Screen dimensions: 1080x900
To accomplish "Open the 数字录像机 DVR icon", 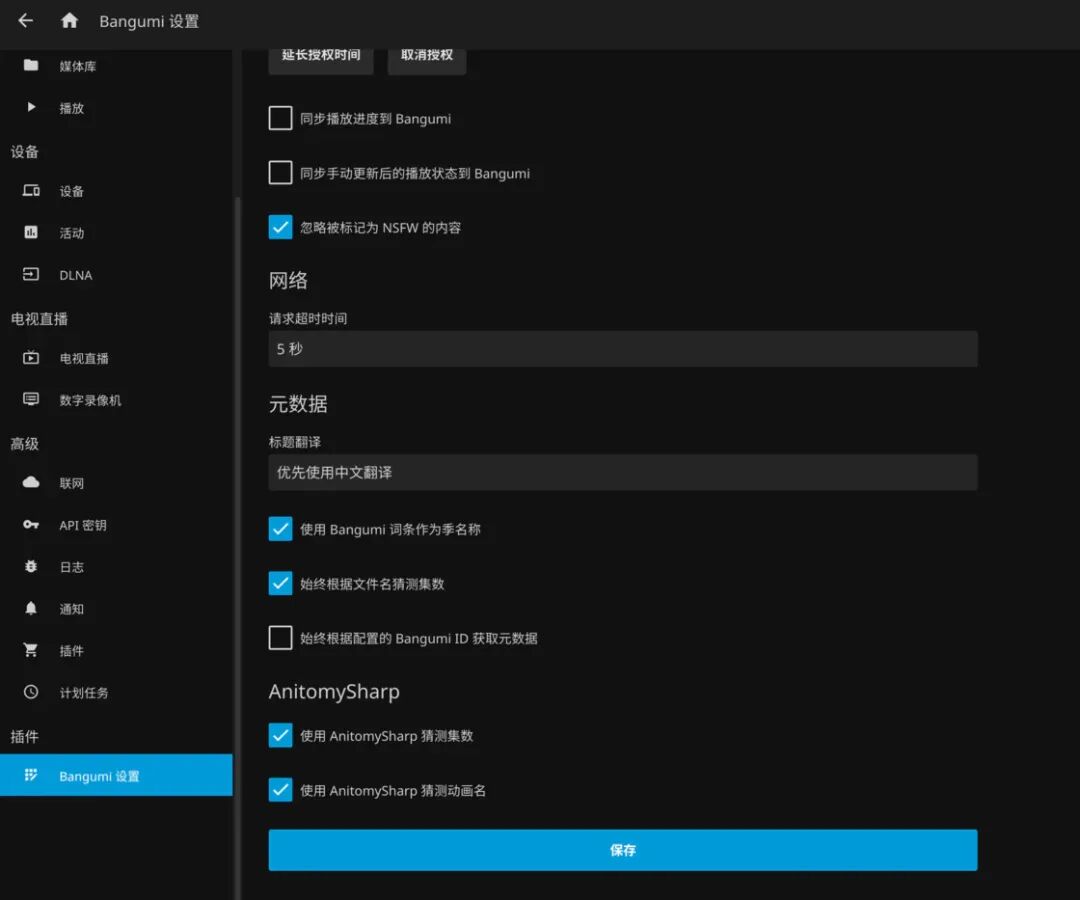I will [x=31, y=399].
